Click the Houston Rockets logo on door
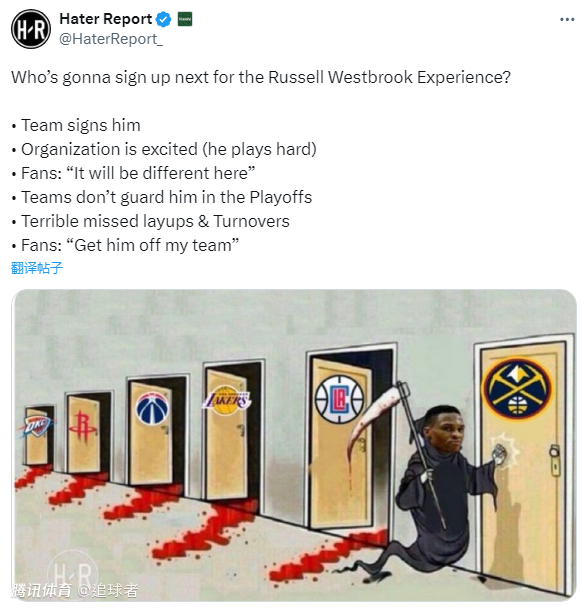 [x=83, y=428]
